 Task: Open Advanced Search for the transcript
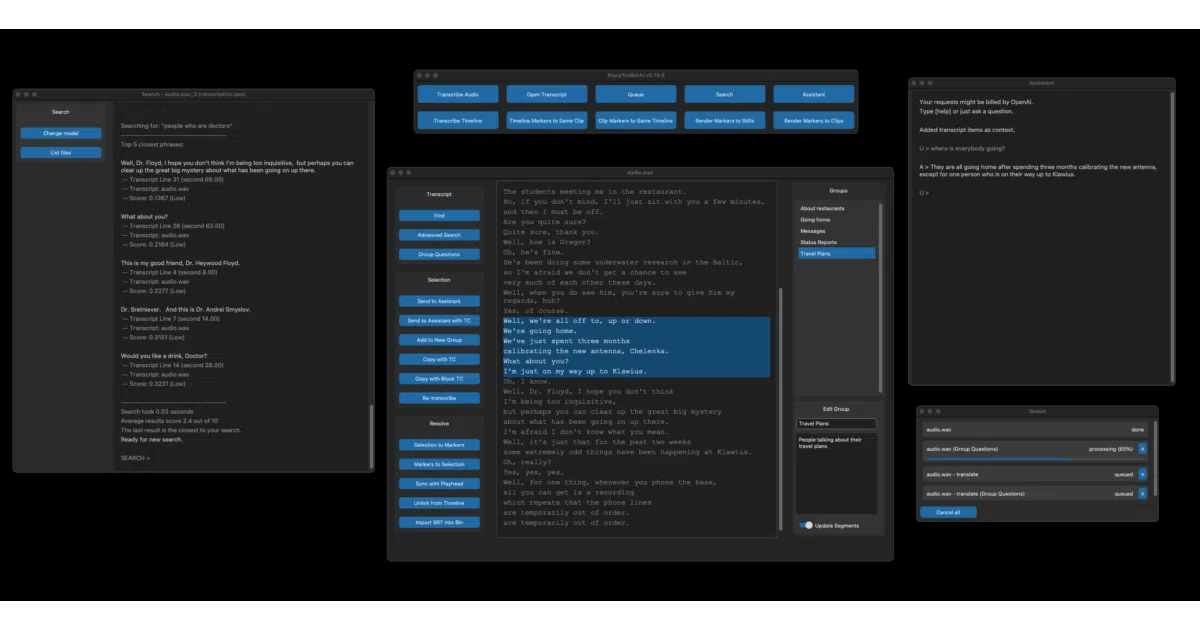point(439,235)
